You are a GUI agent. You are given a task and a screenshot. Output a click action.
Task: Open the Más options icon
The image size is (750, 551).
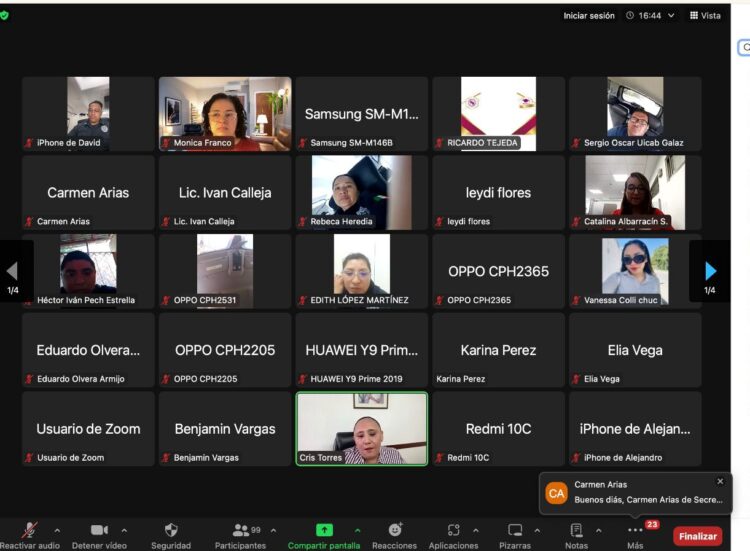pos(635,530)
